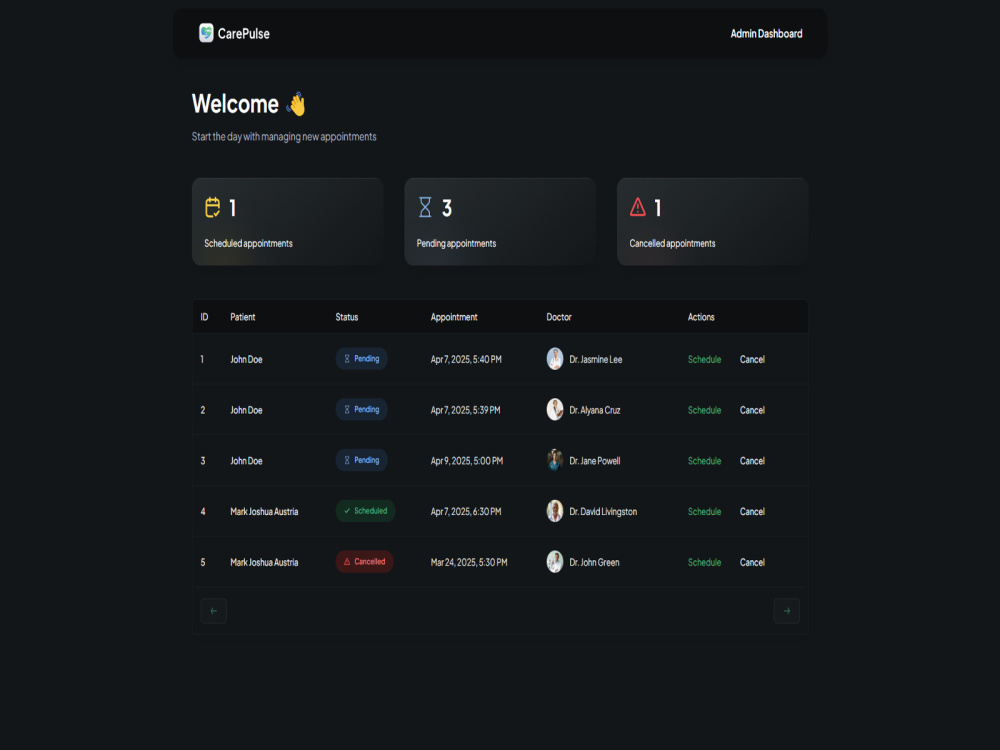1000x750 pixels.
Task: Click the red Cancelled status badge
Action: (x=364, y=562)
